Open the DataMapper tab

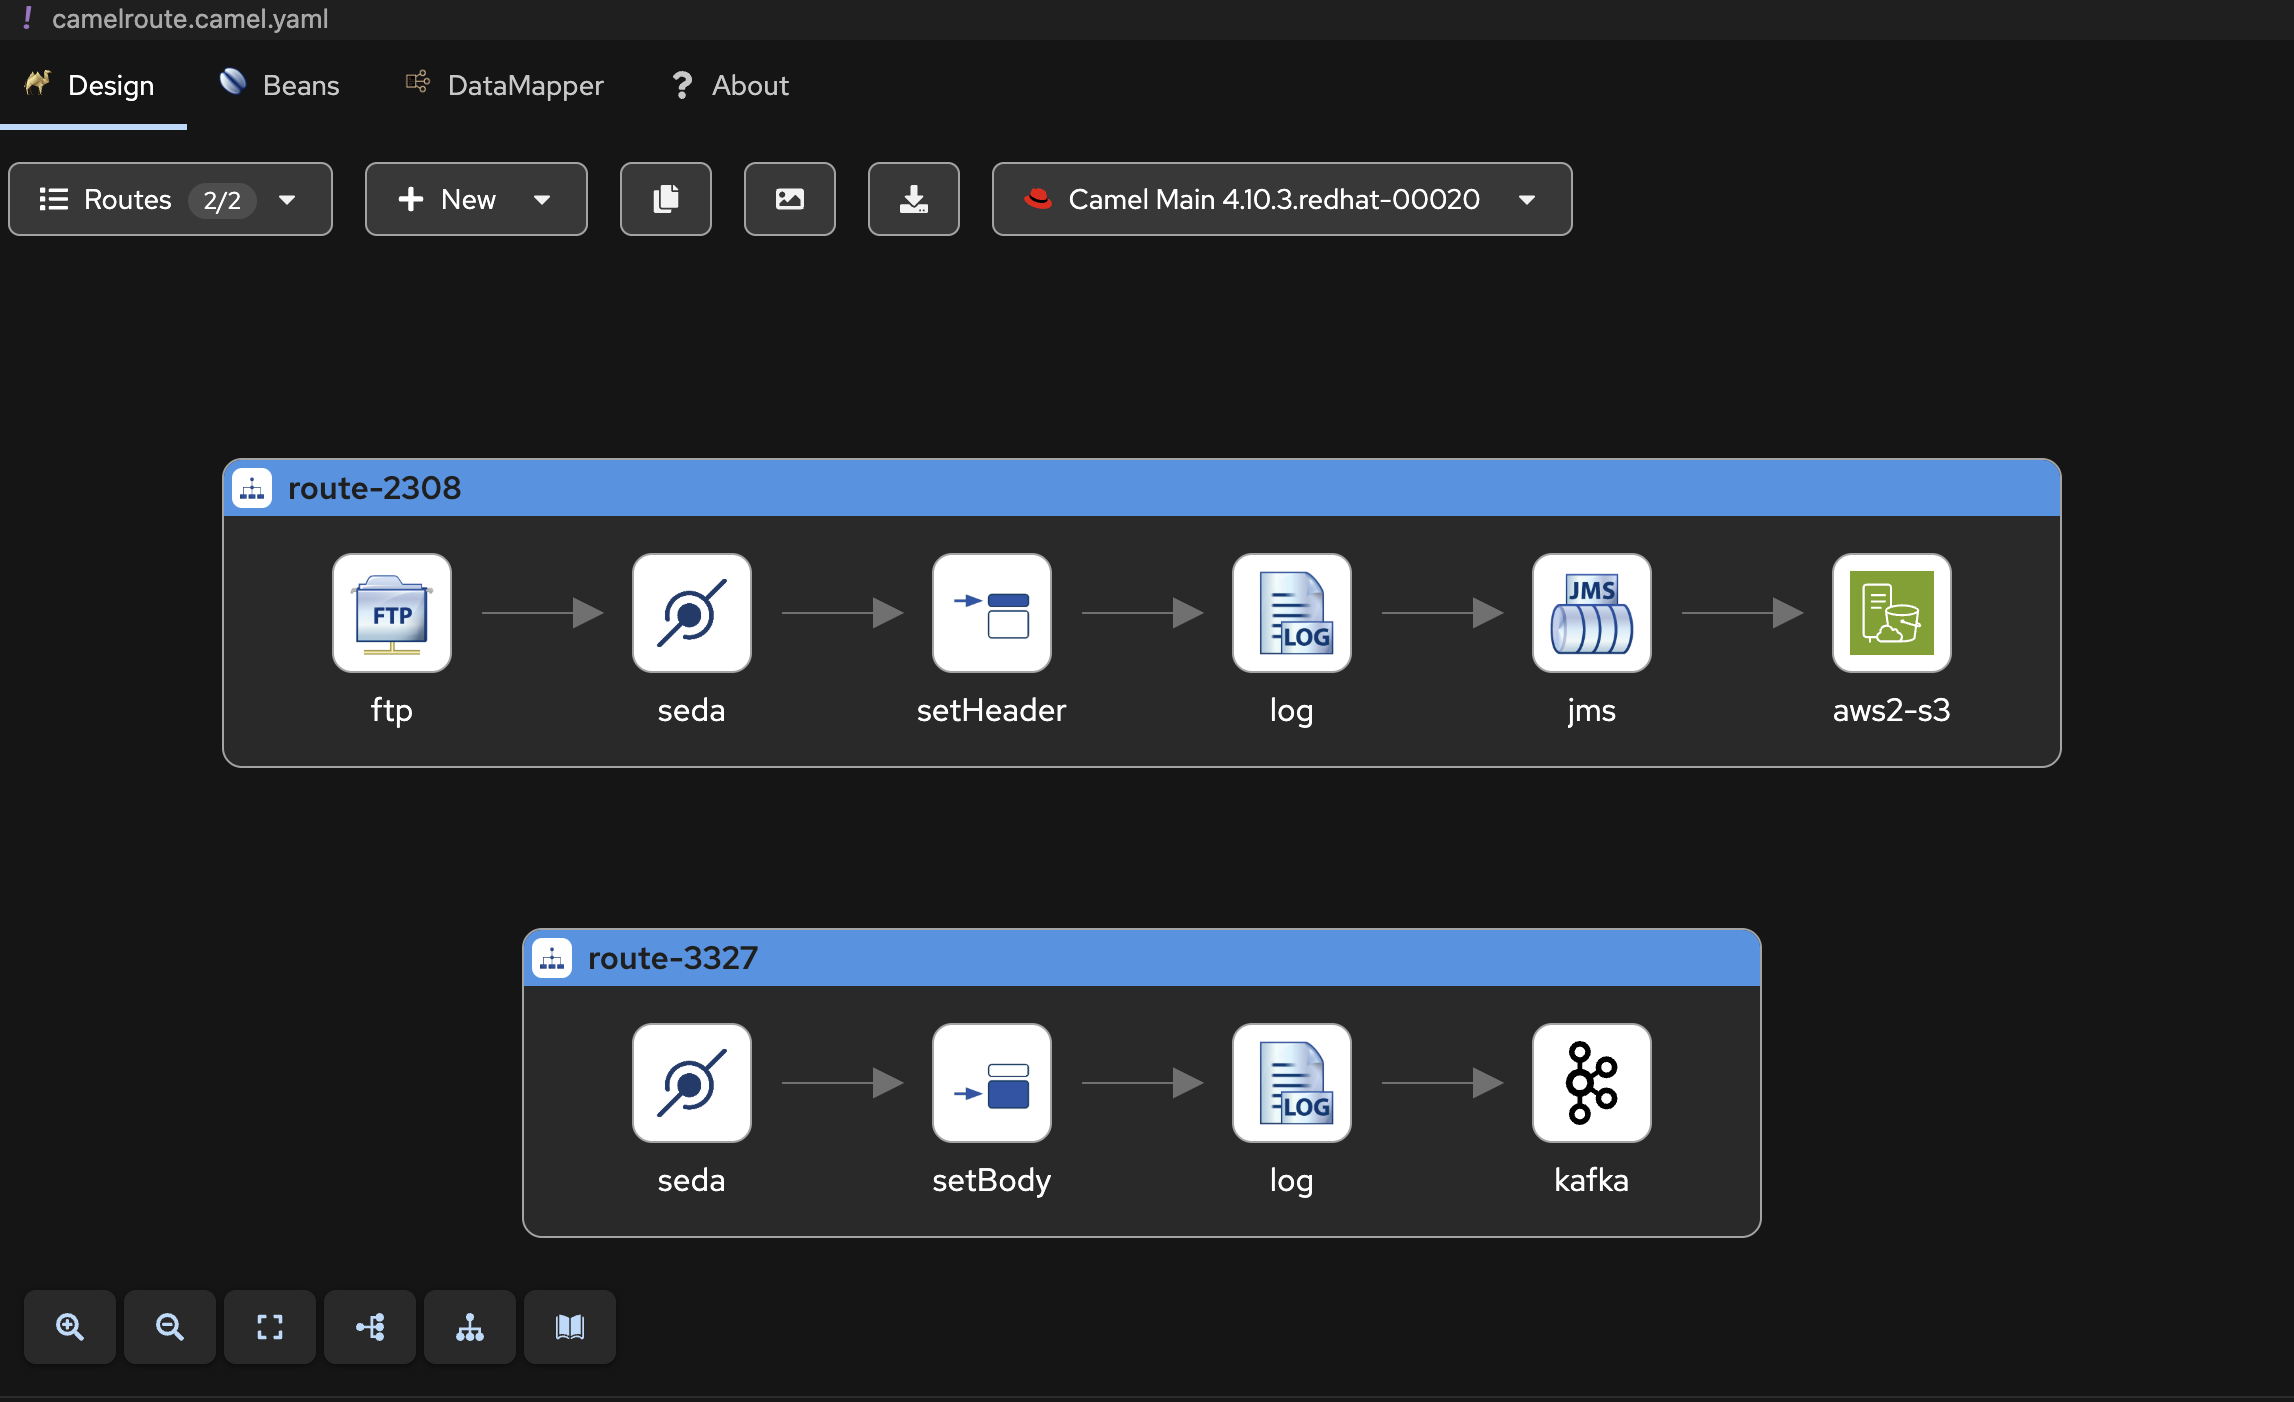point(505,85)
